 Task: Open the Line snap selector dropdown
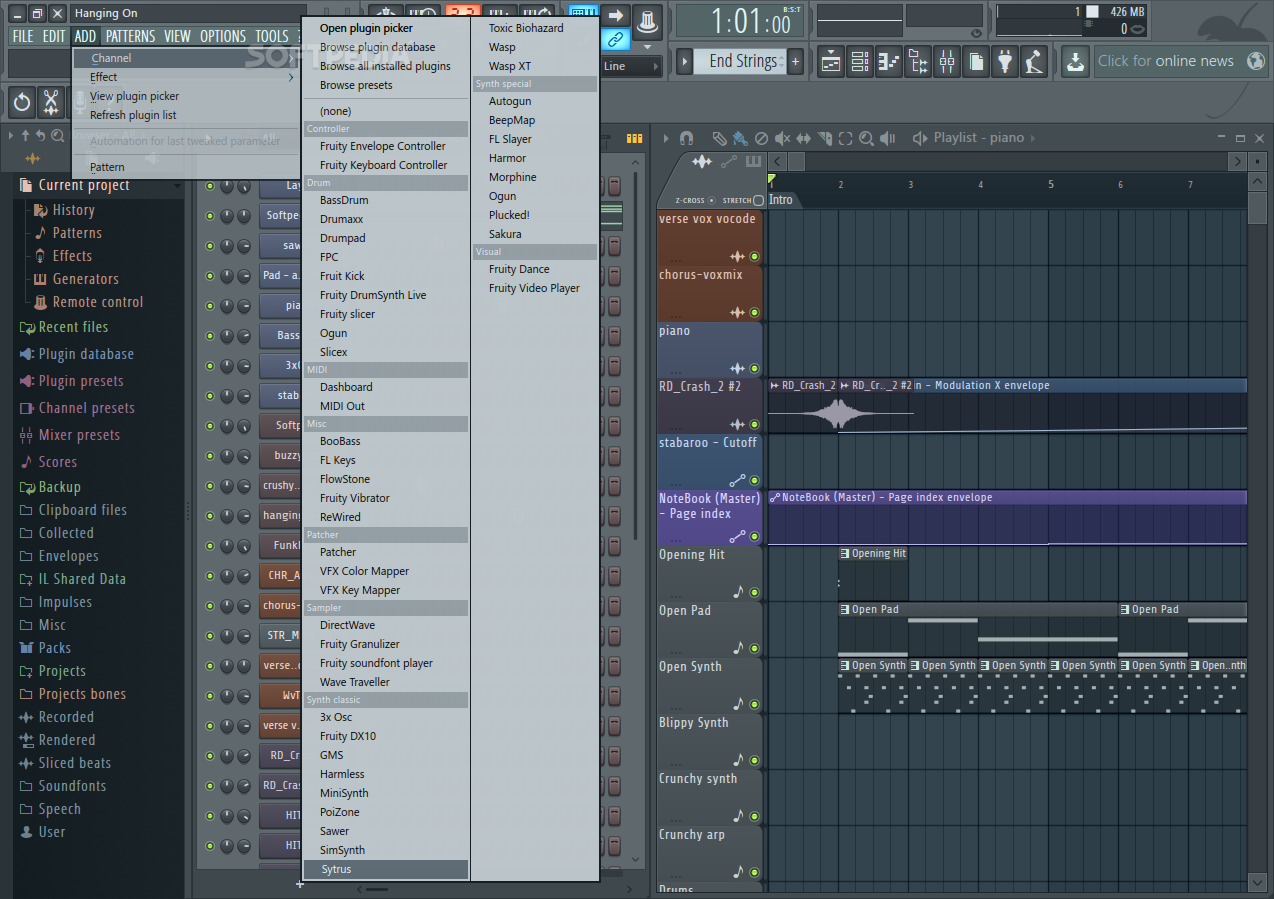click(632, 66)
